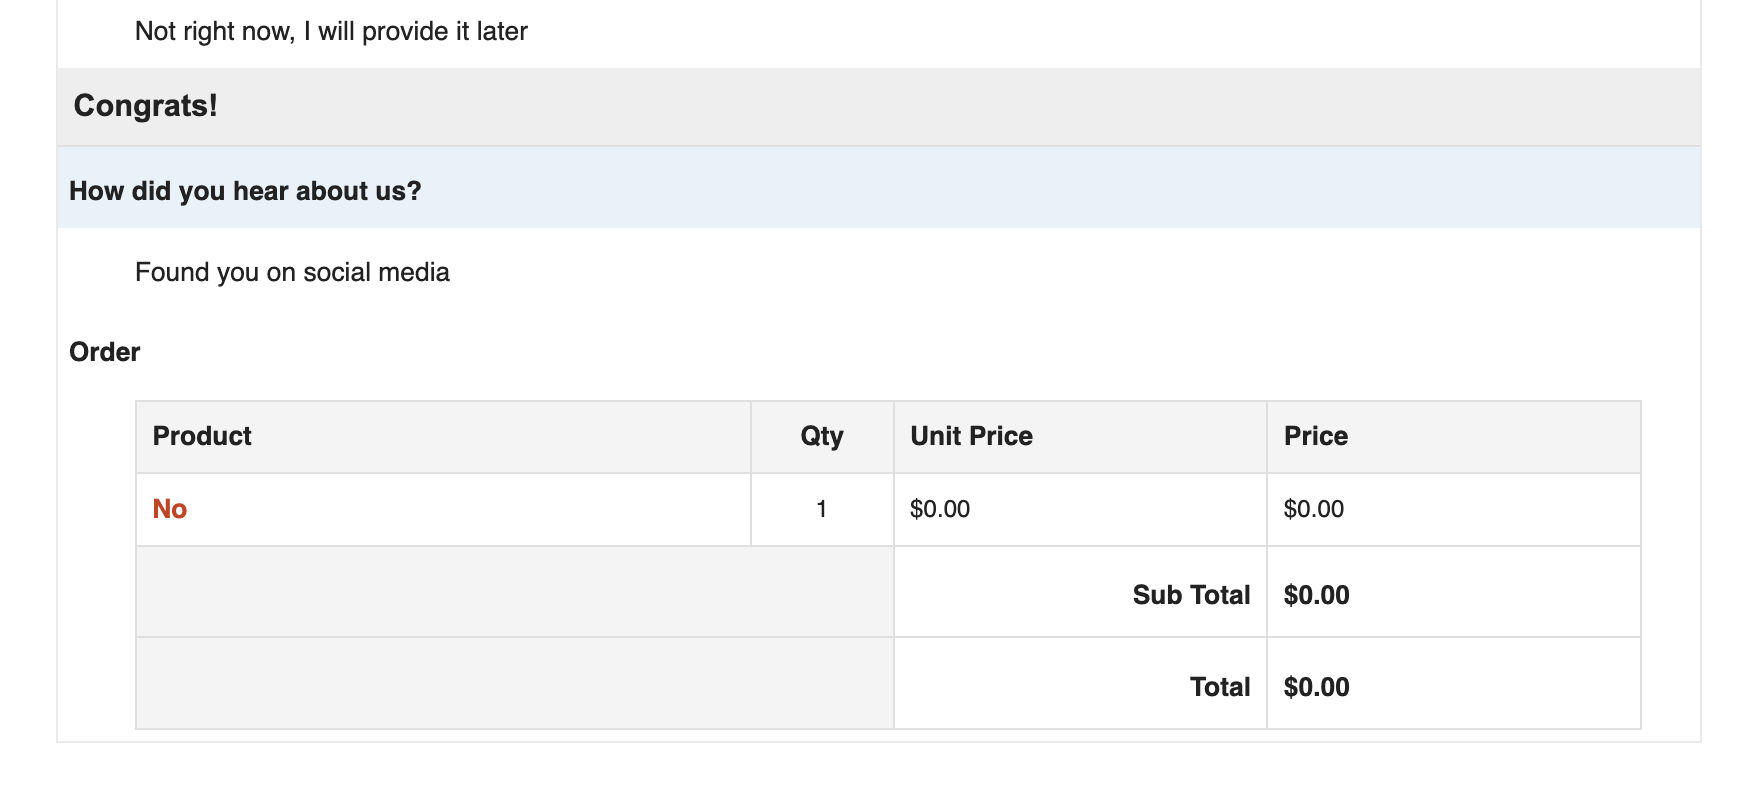Click the Sub Total '$0.00' amount

[x=1316, y=595]
